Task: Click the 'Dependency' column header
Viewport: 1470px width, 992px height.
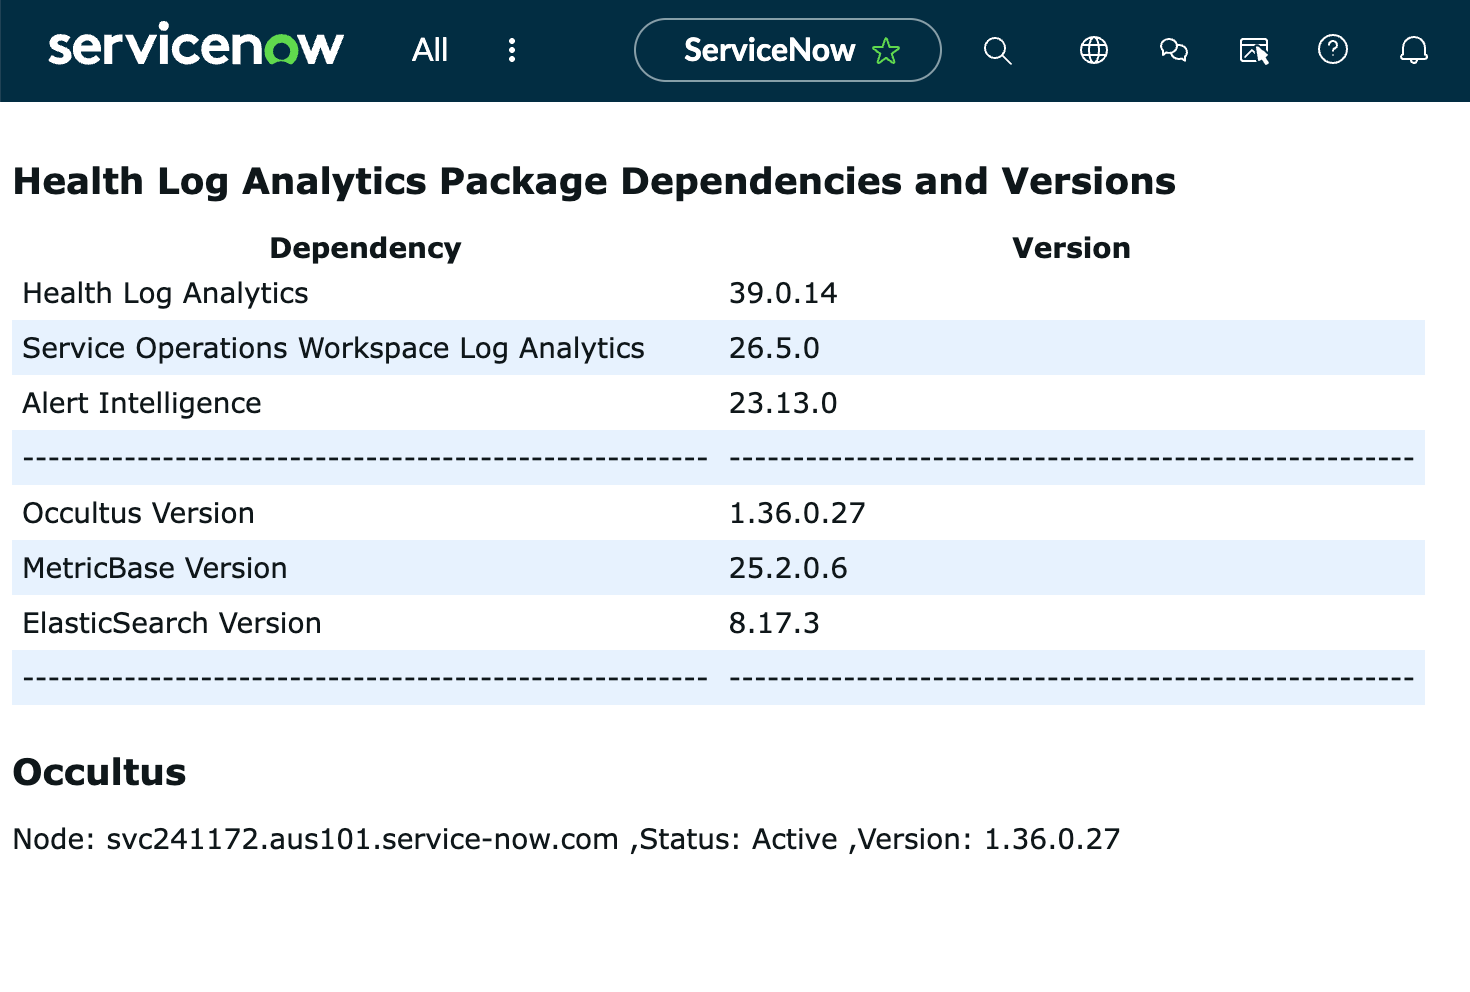Action: tap(365, 248)
